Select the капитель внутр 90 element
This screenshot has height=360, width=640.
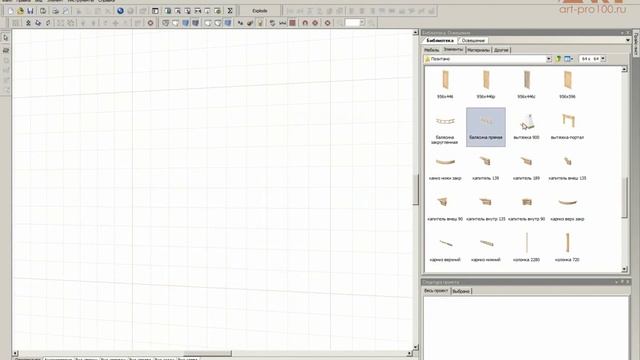coord(527,208)
